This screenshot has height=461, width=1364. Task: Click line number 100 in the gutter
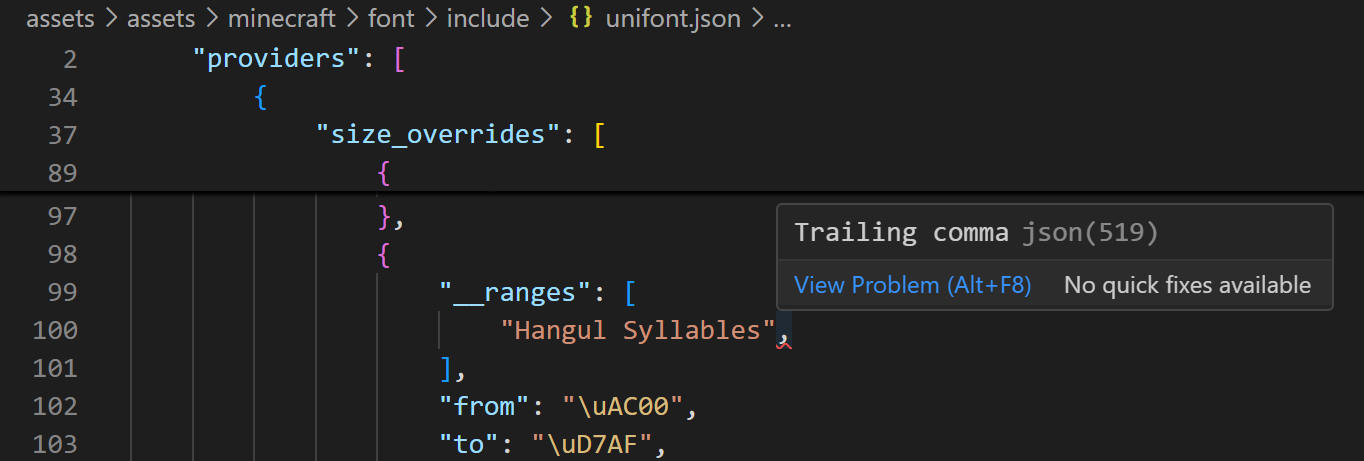(x=55, y=330)
